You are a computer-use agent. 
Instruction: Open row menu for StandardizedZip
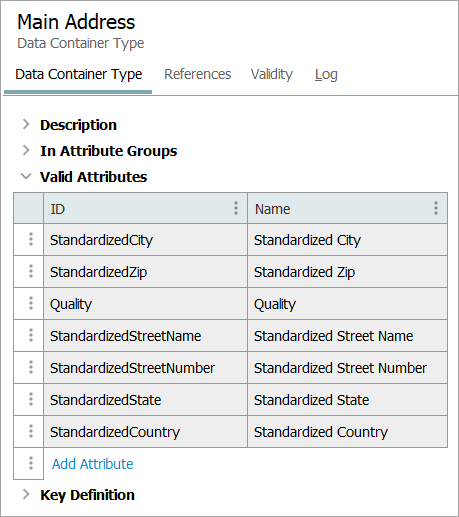[x=31, y=271]
